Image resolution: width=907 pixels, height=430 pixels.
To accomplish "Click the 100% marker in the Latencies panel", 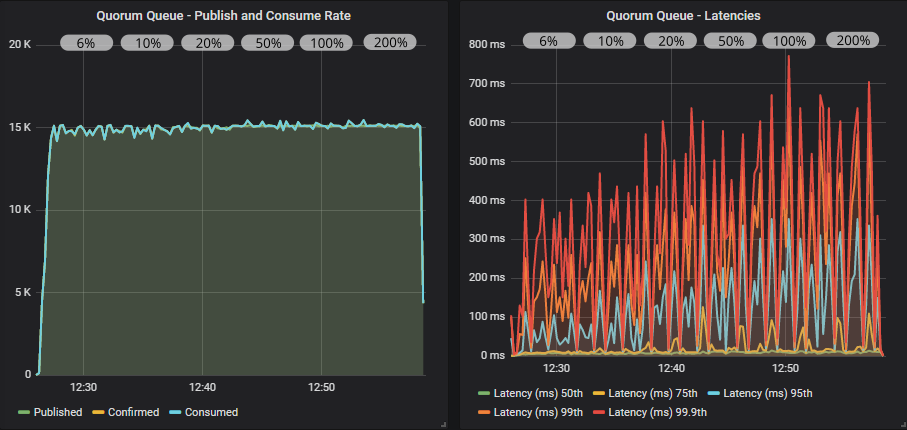I will point(790,41).
